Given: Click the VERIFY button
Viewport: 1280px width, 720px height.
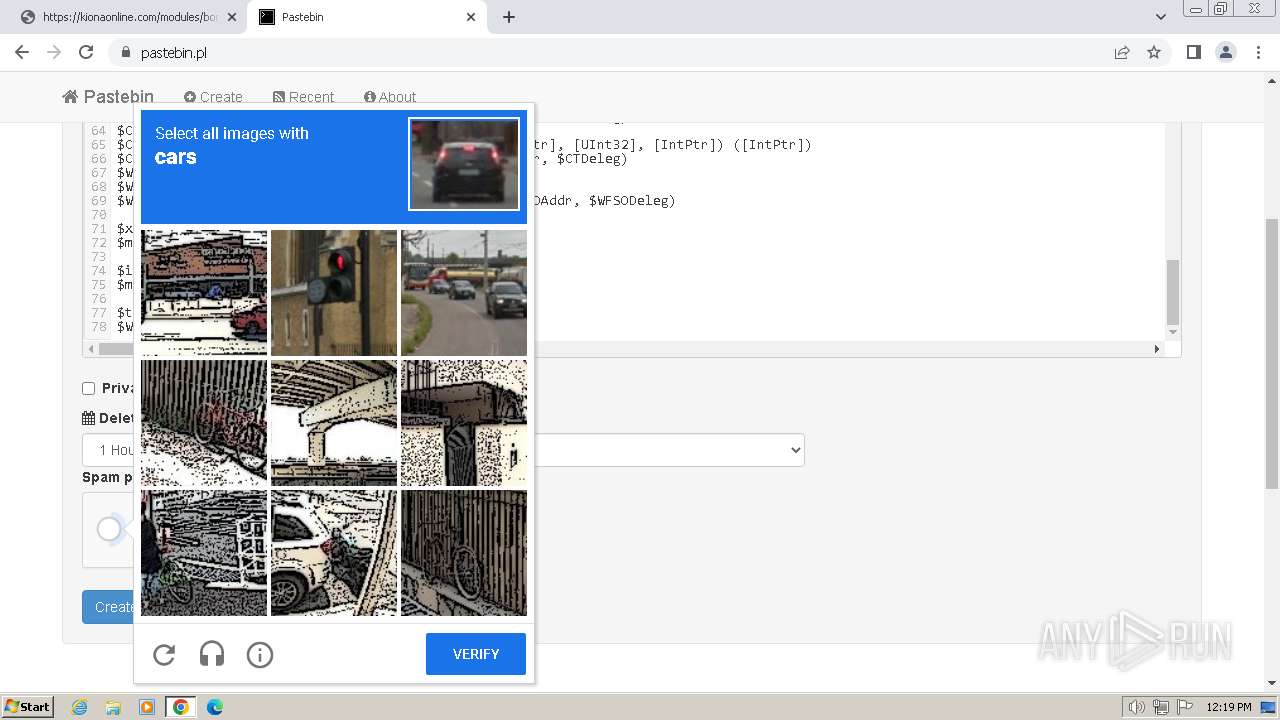Looking at the screenshot, I should [x=476, y=654].
